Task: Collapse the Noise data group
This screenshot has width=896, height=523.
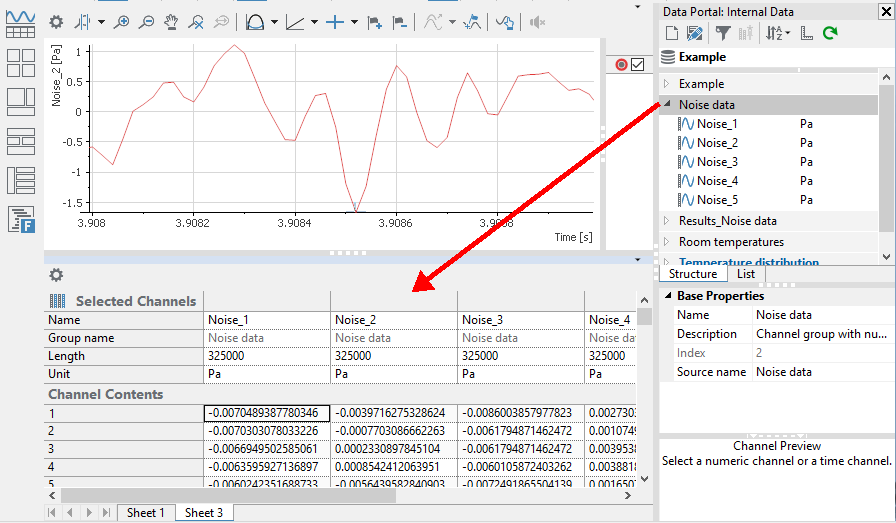Action: (667, 105)
